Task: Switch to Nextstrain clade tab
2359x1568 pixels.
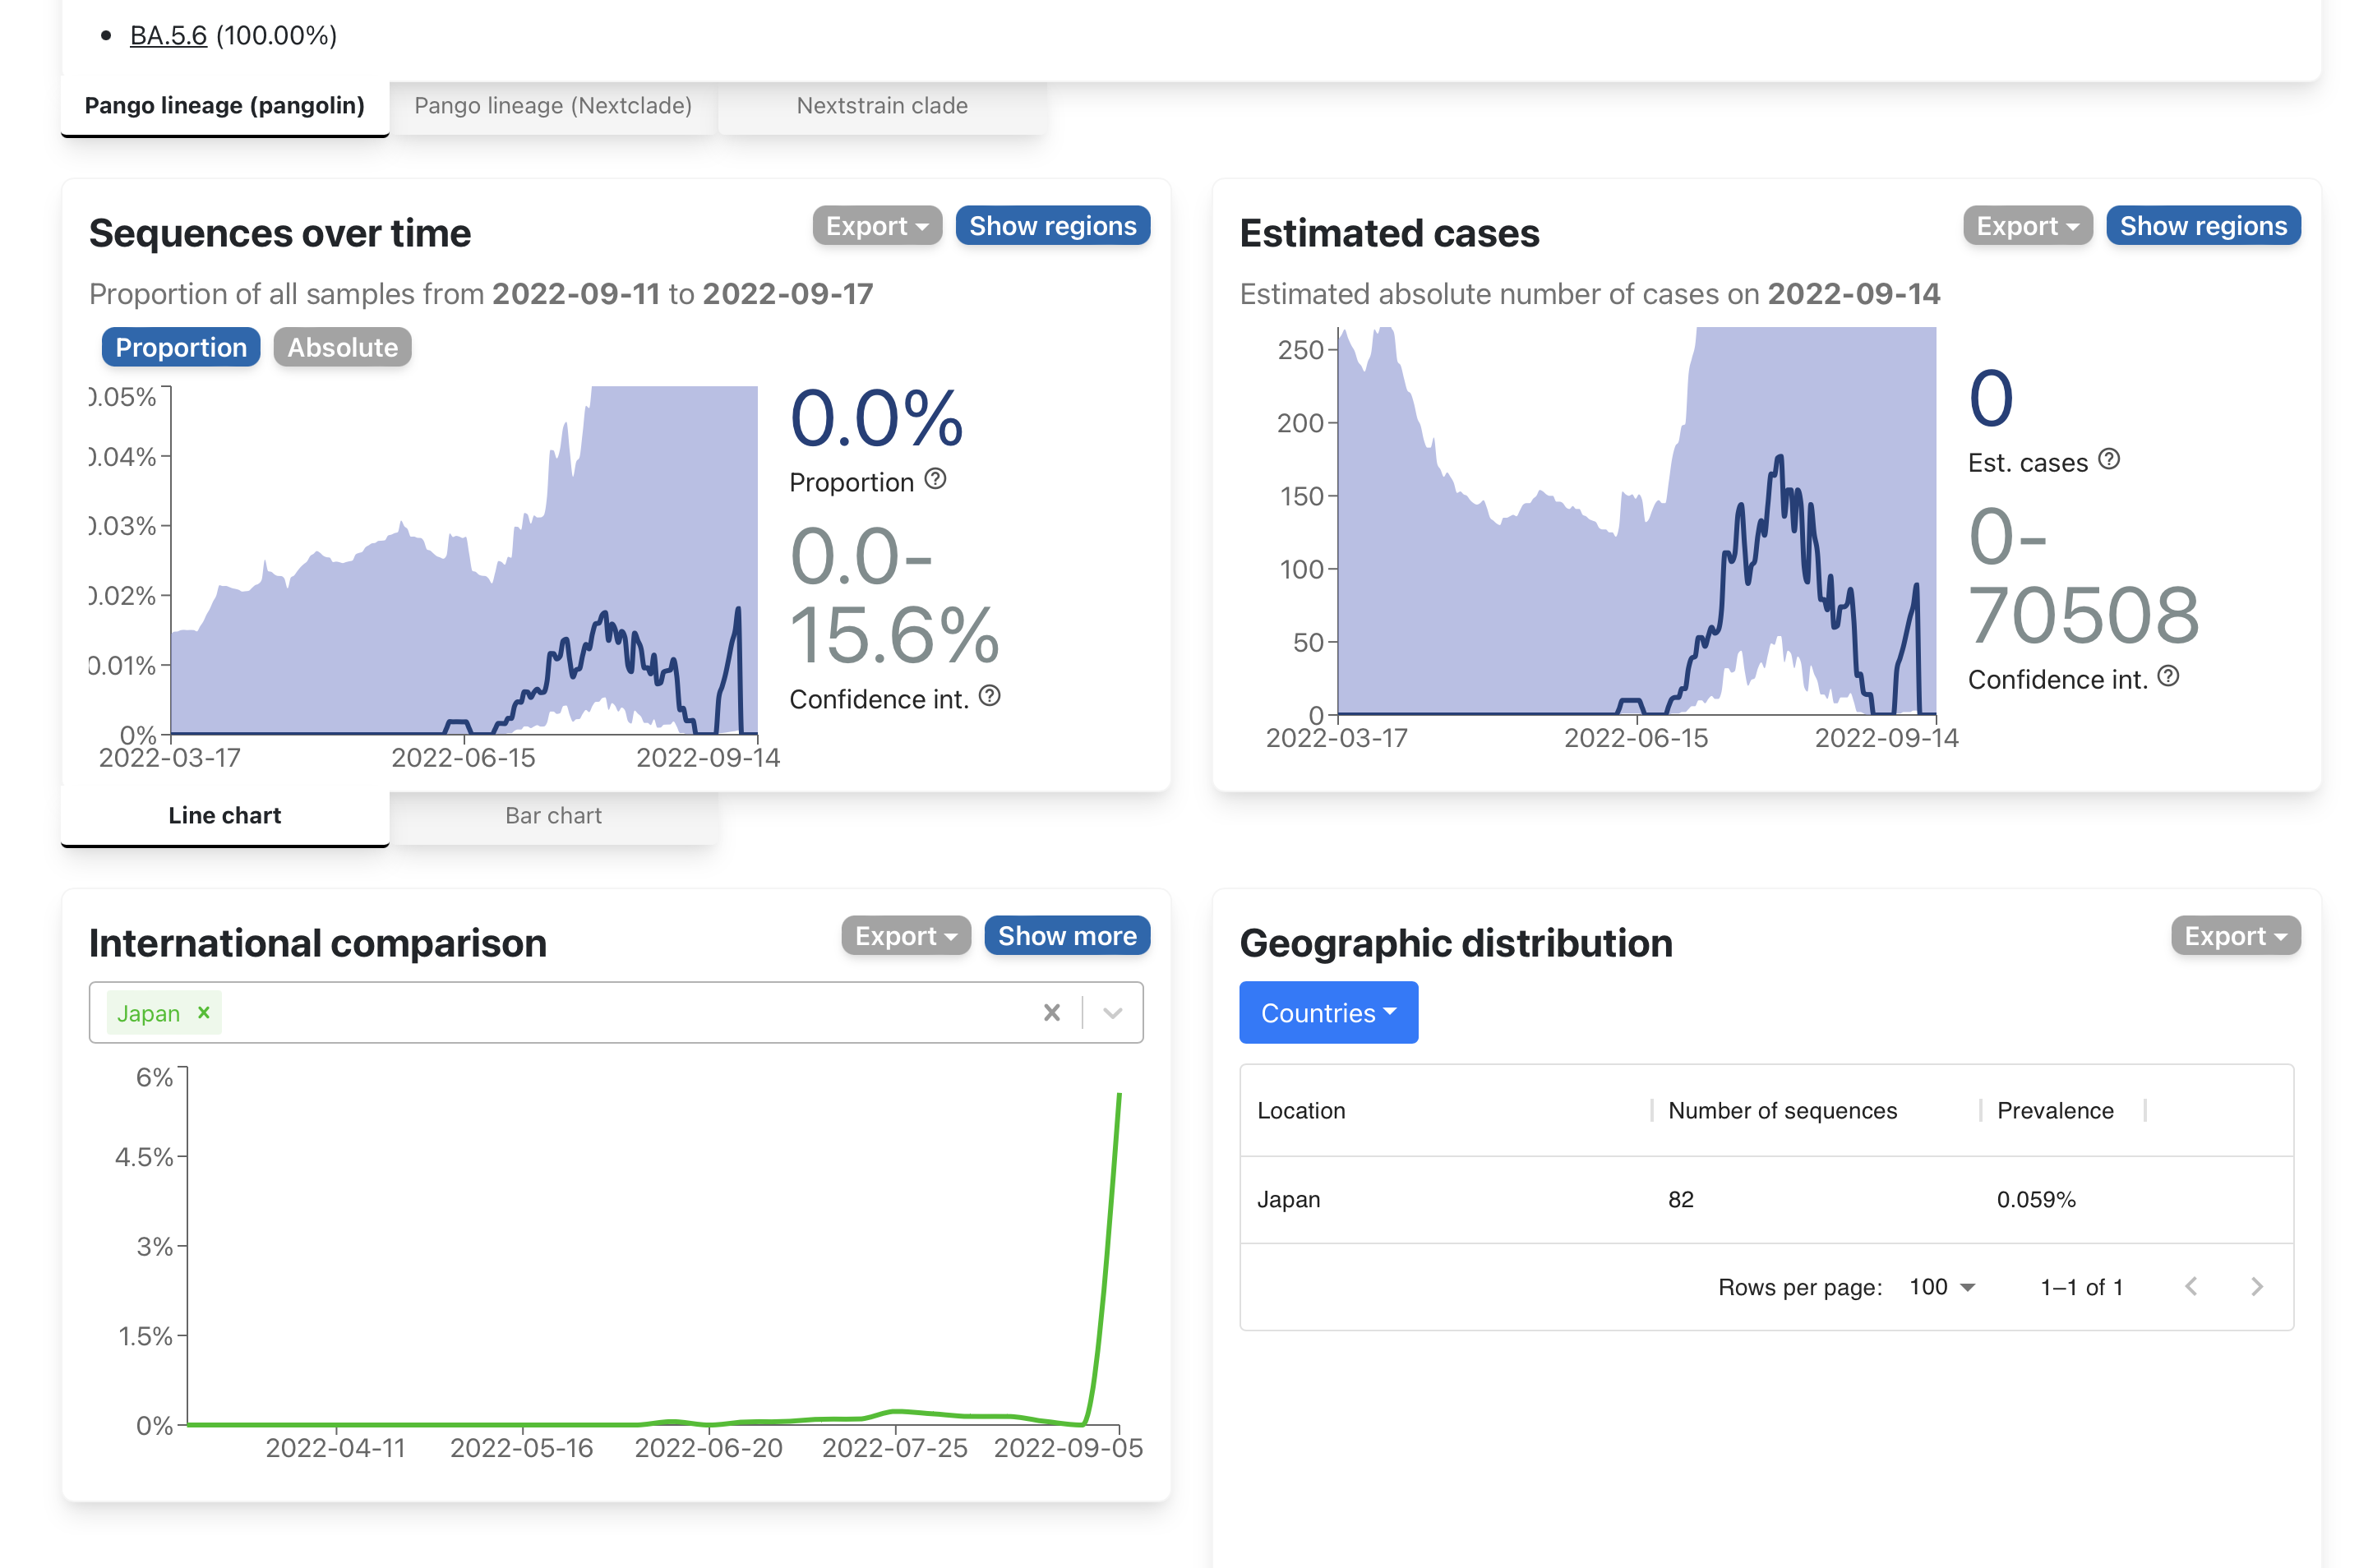Action: pos(881,106)
